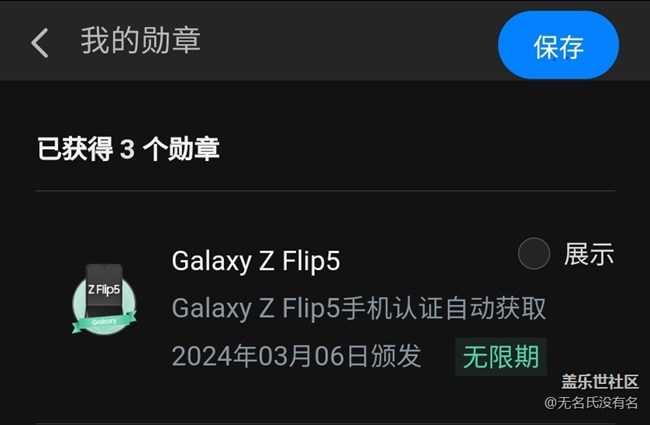Tap blank area beneath the header bar

[x=325, y=106]
